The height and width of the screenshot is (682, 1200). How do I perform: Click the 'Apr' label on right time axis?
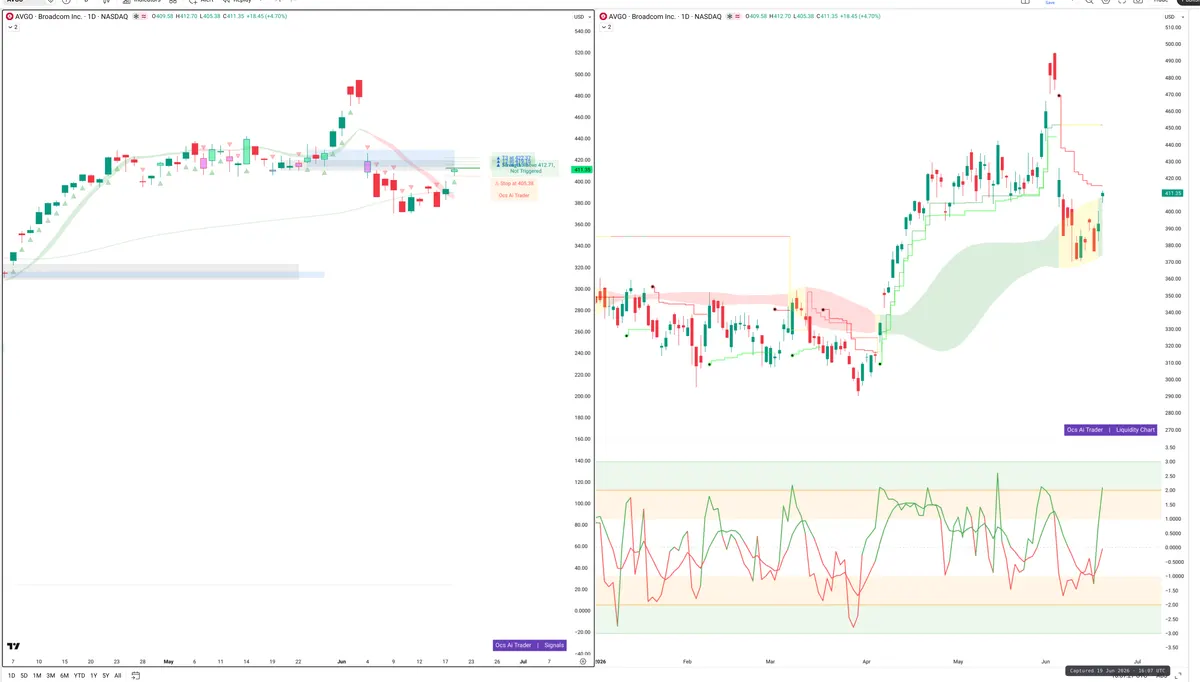pyautogui.click(x=866, y=661)
